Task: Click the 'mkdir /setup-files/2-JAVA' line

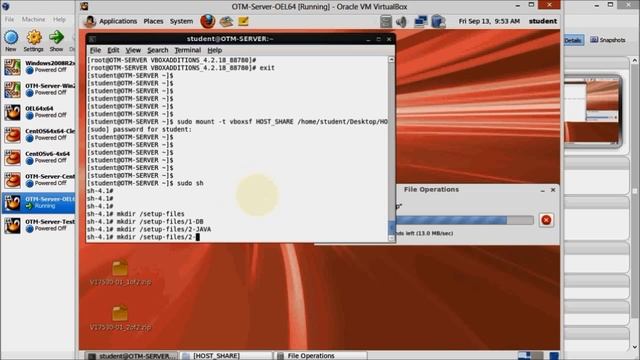Action: point(149,229)
